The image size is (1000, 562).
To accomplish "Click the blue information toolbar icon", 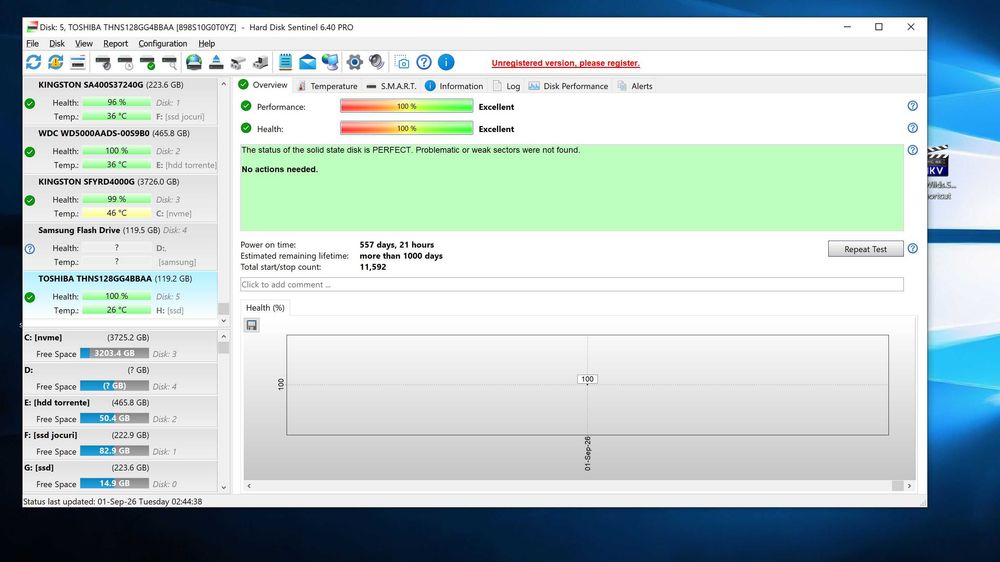I will tap(446, 62).
